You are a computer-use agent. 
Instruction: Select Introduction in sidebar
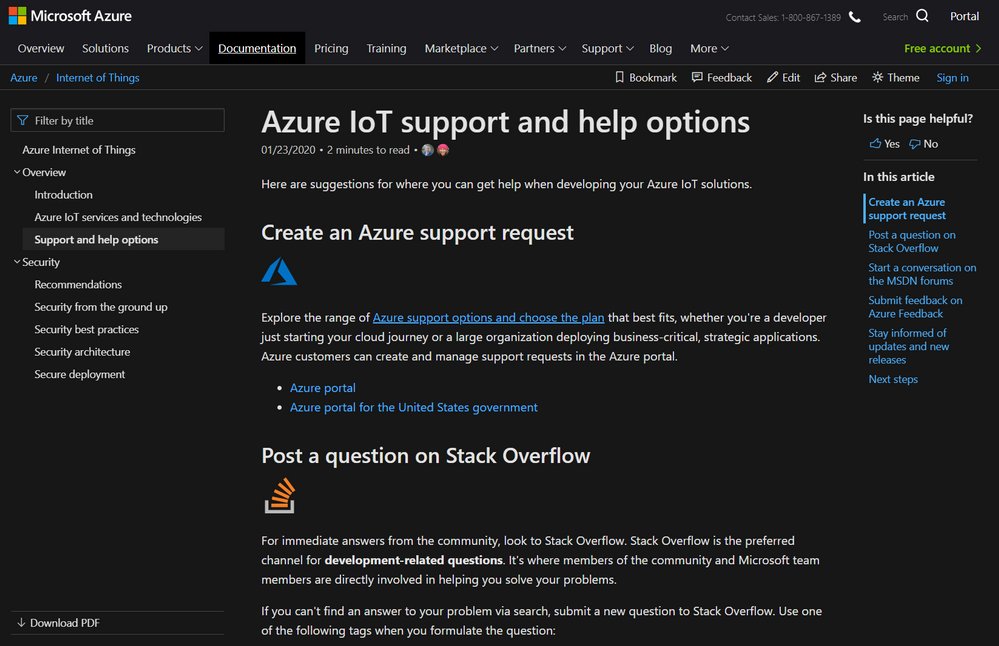click(x=63, y=194)
